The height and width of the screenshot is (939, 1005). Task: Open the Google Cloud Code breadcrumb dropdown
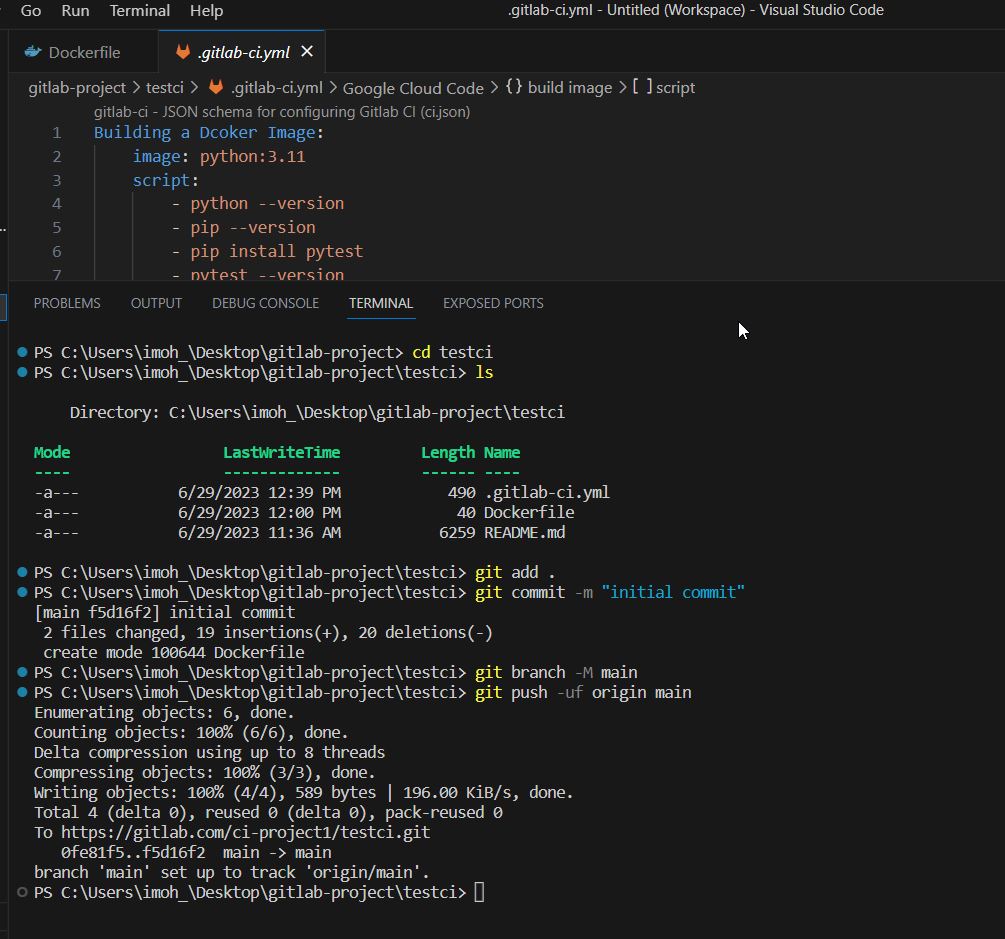412,87
